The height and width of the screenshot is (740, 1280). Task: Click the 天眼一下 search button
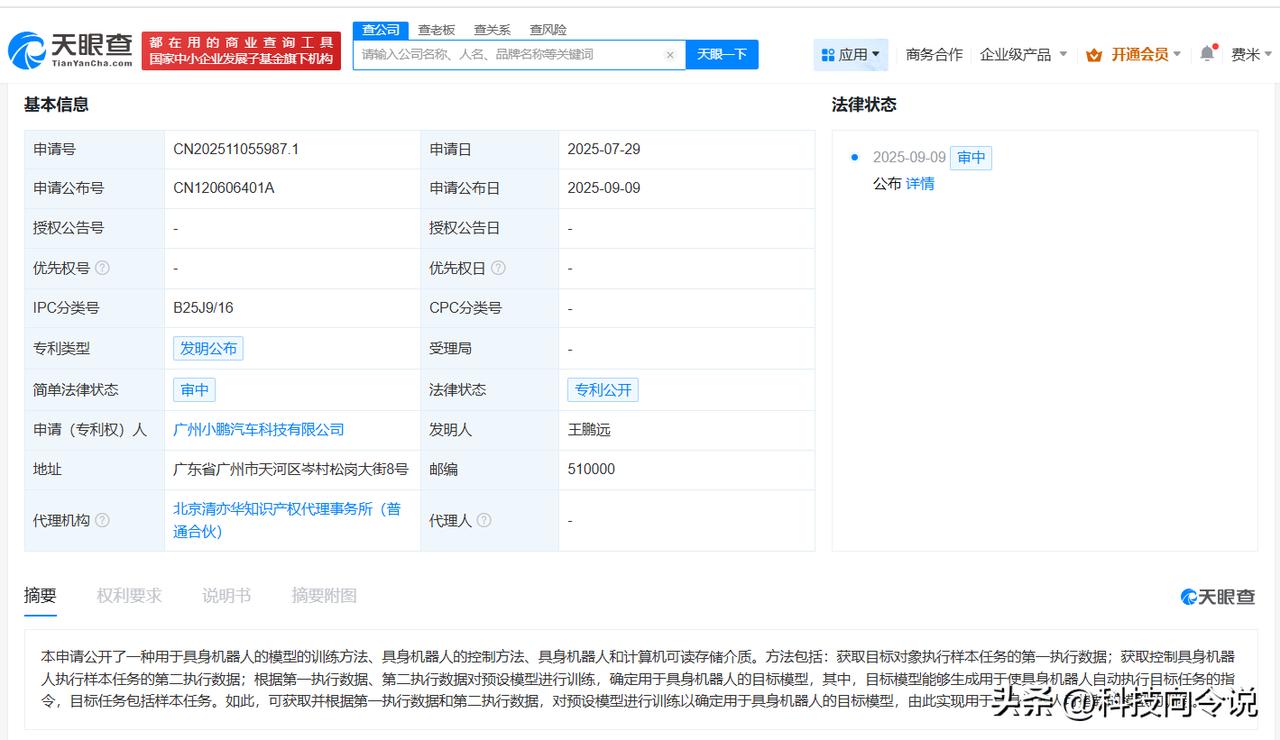(722, 55)
